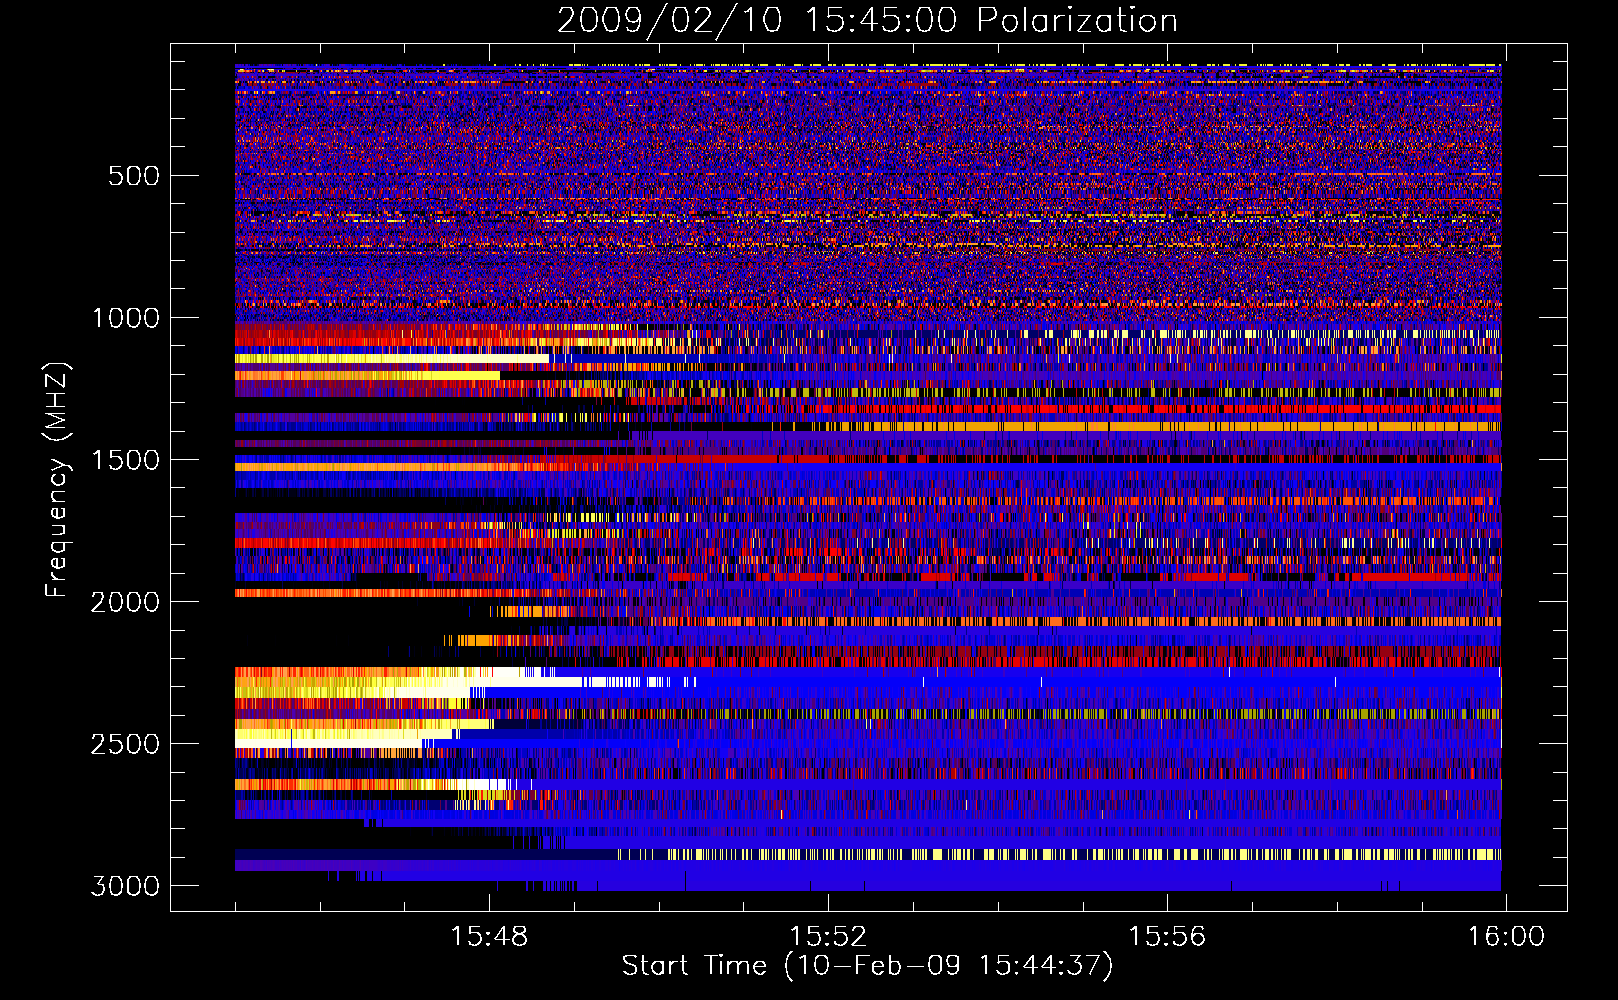This screenshot has width=1618, height=1000.
Task: Click the 16:00 time axis label
Action: tap(1506, 937)
